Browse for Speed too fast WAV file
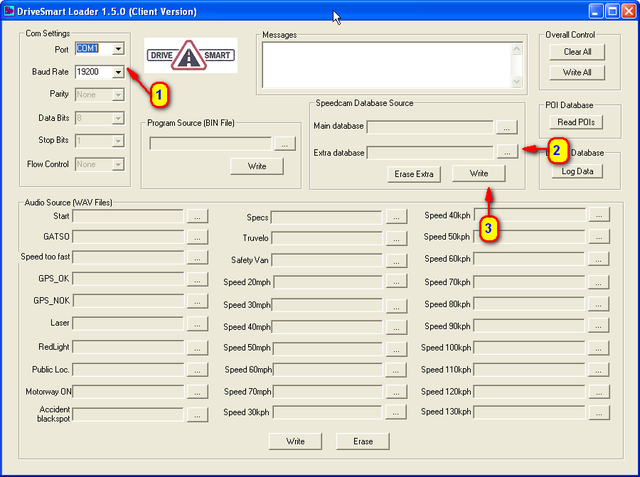The height and width of the screenshot is (477, 640). (x=198, y=257)
